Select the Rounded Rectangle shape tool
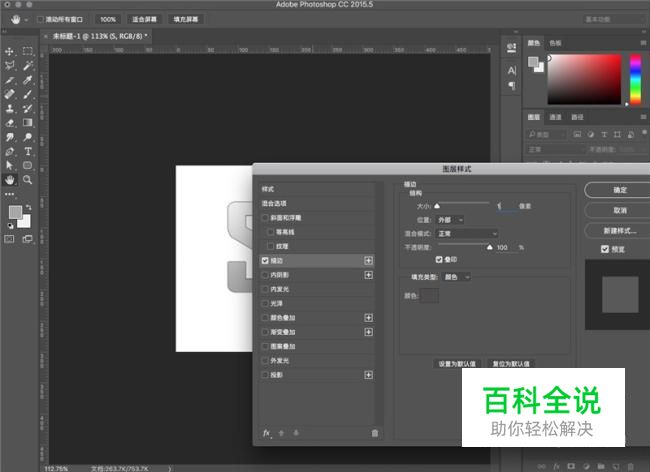The height and width of the screenshot is (472, 650). (27, 165)
